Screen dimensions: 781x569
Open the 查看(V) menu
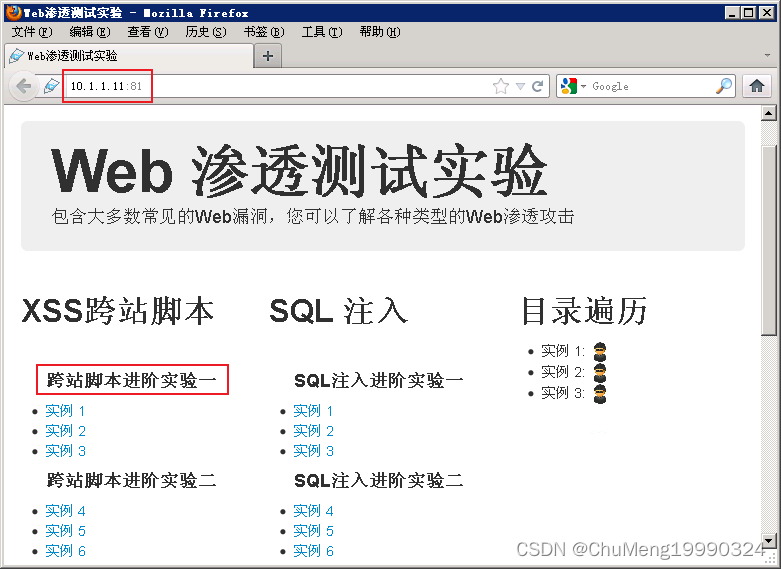pyautogui.click(x=147, y=32)
